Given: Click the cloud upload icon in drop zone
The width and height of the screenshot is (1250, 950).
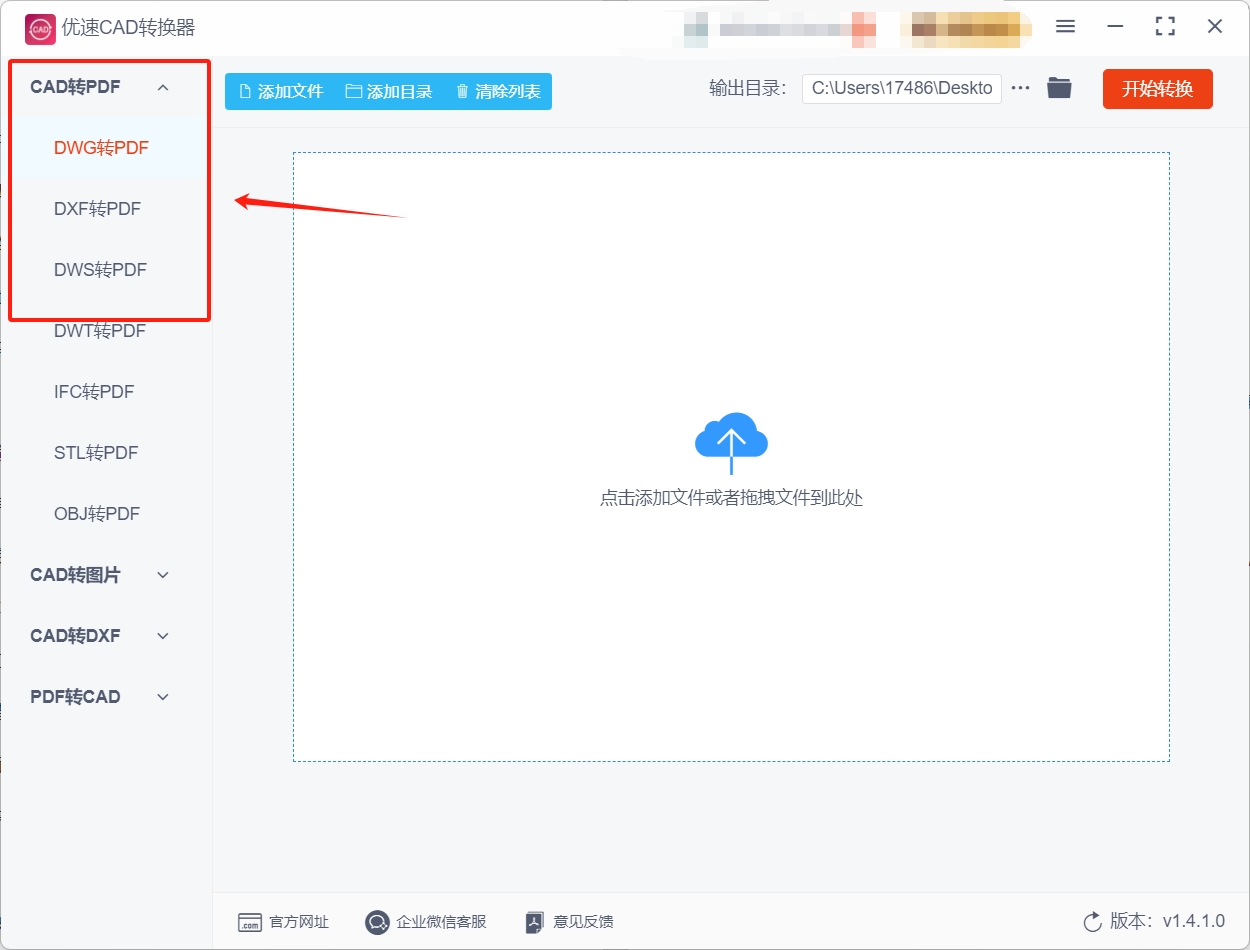Looking at the screenshot, I should (x=730, y=438).
